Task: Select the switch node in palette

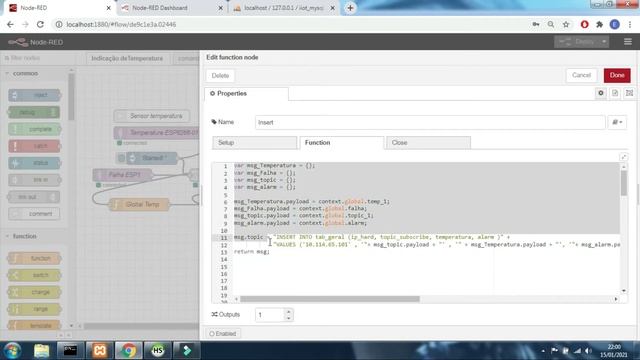Action: pos(35,275)
